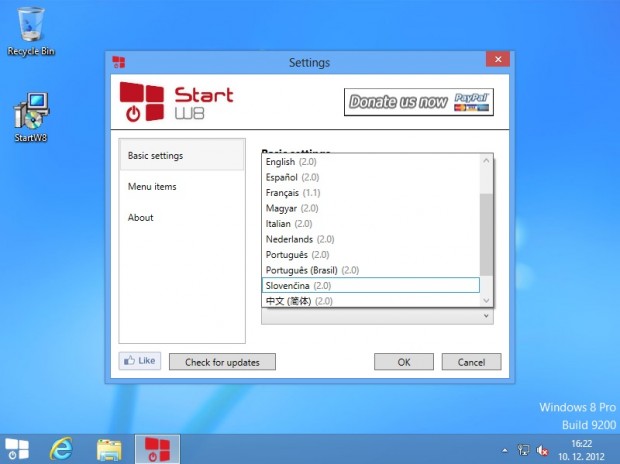Viewport: 620px width, 464px height.
Task: Choose Nederlands (2.0) language
Action: pos(371,239)
